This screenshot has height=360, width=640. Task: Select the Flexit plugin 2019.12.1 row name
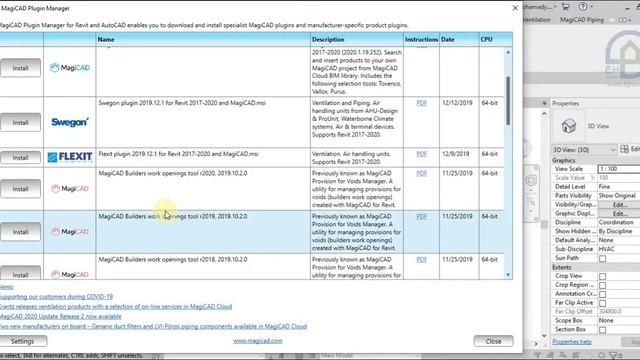click(178, 154)
